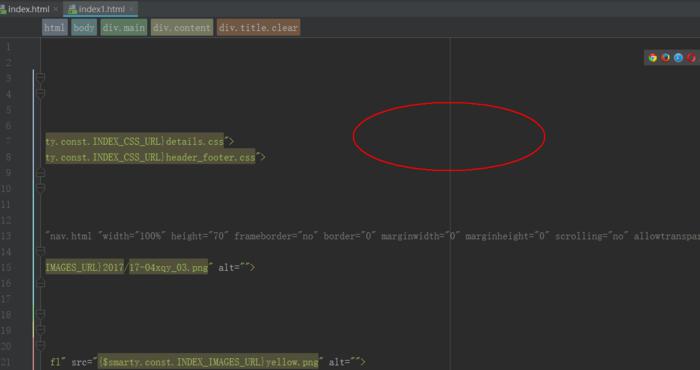Toggle the fold marker at line 14

pos(41,252)
